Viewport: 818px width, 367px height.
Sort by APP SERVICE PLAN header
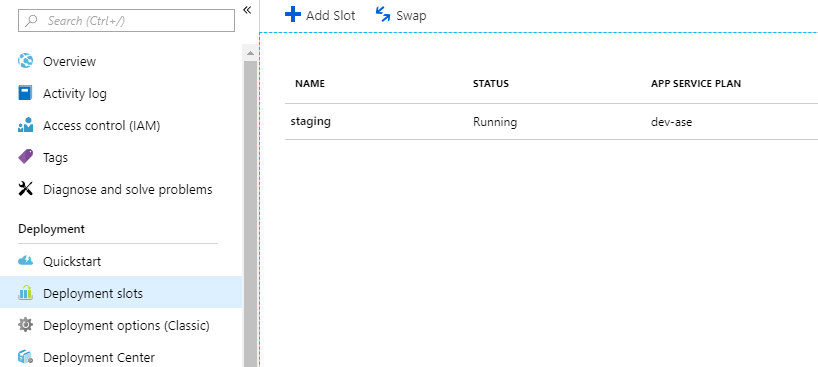coord(696,84)
